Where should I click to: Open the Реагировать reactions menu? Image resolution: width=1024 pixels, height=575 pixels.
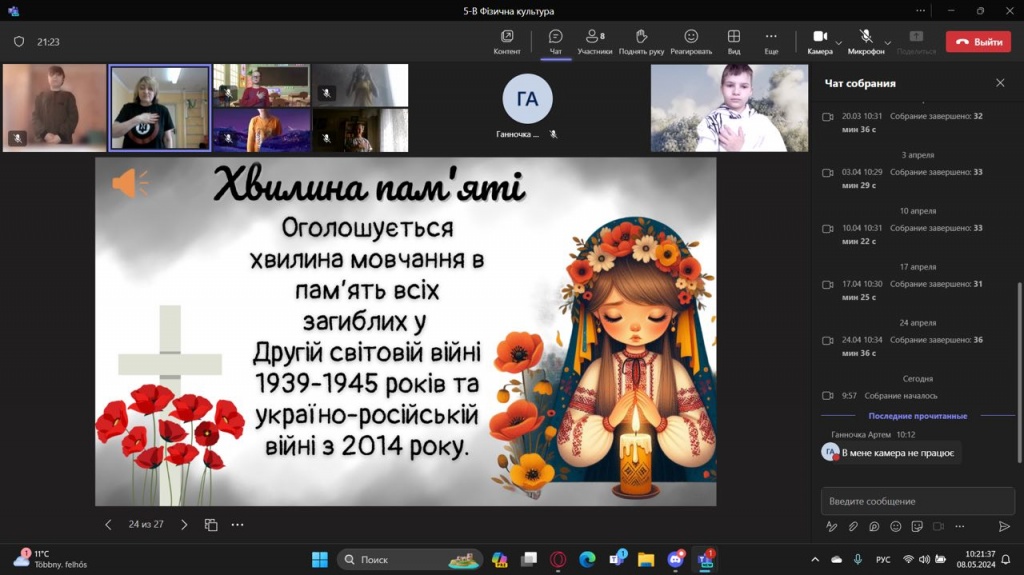click(691, 41)
